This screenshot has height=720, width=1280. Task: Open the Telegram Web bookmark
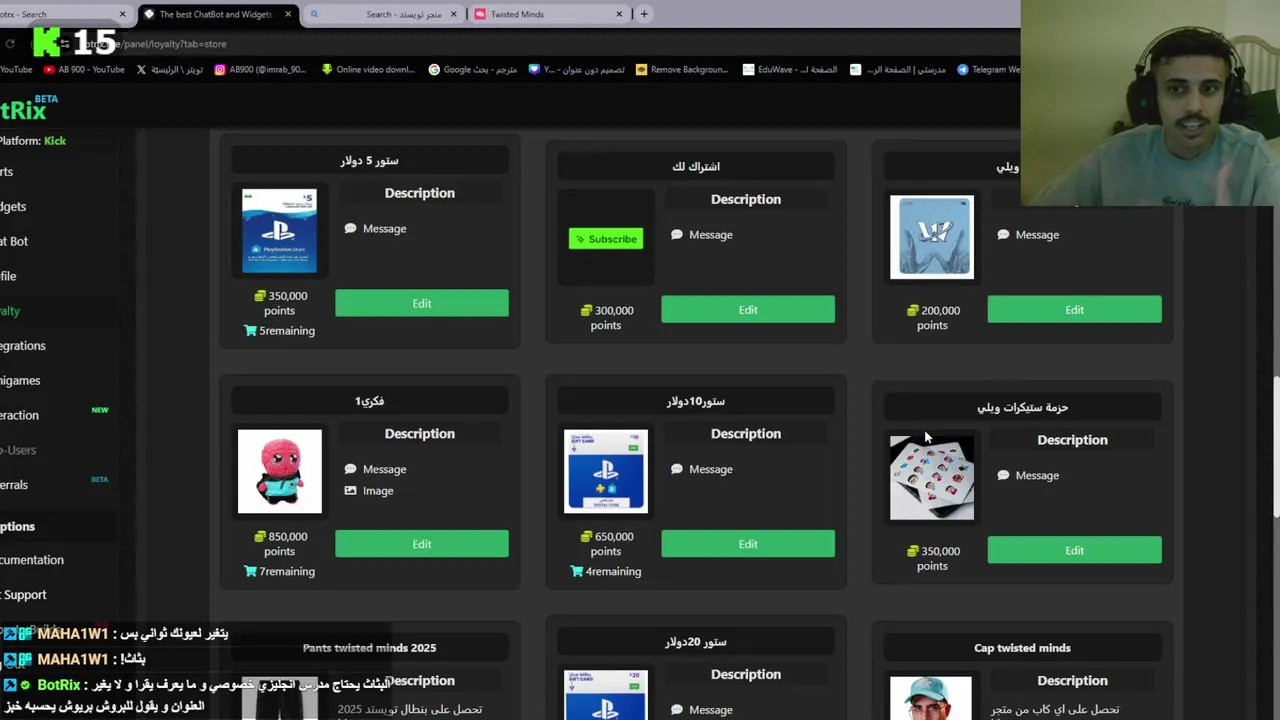coord(988,69)
